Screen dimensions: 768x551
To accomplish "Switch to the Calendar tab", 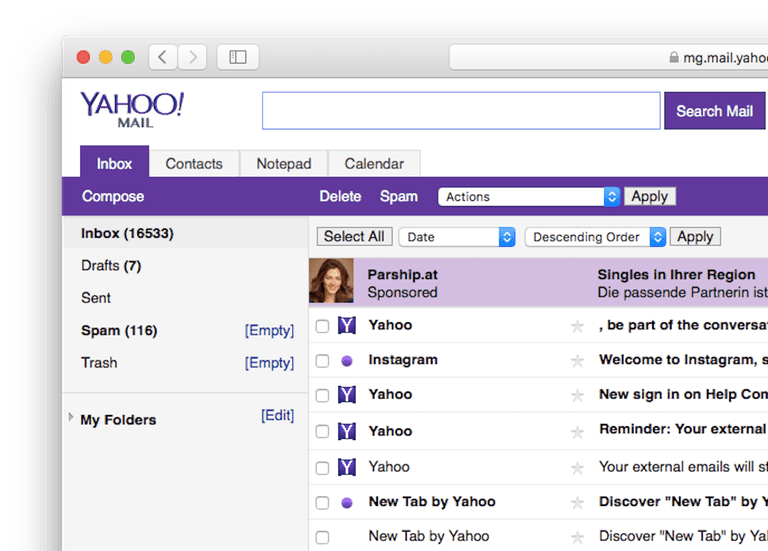I will (x=374, y=164).
